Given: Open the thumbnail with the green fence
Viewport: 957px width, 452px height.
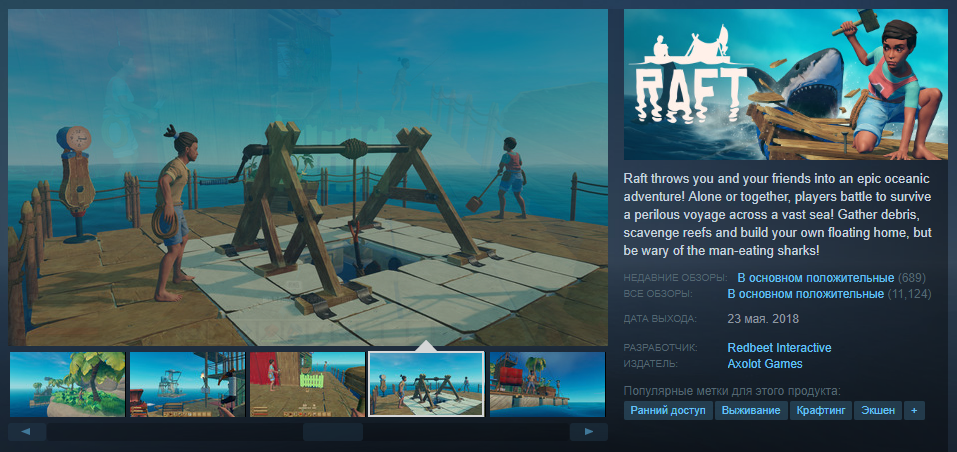Looking at the screenshot, I should 307,384.
